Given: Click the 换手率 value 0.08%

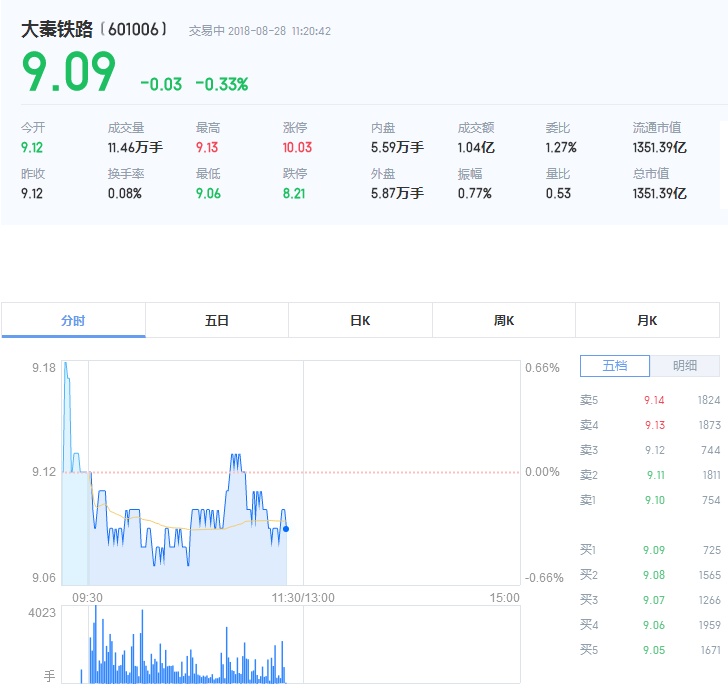Looking at the screenshot, I should [x=124, y=193].
